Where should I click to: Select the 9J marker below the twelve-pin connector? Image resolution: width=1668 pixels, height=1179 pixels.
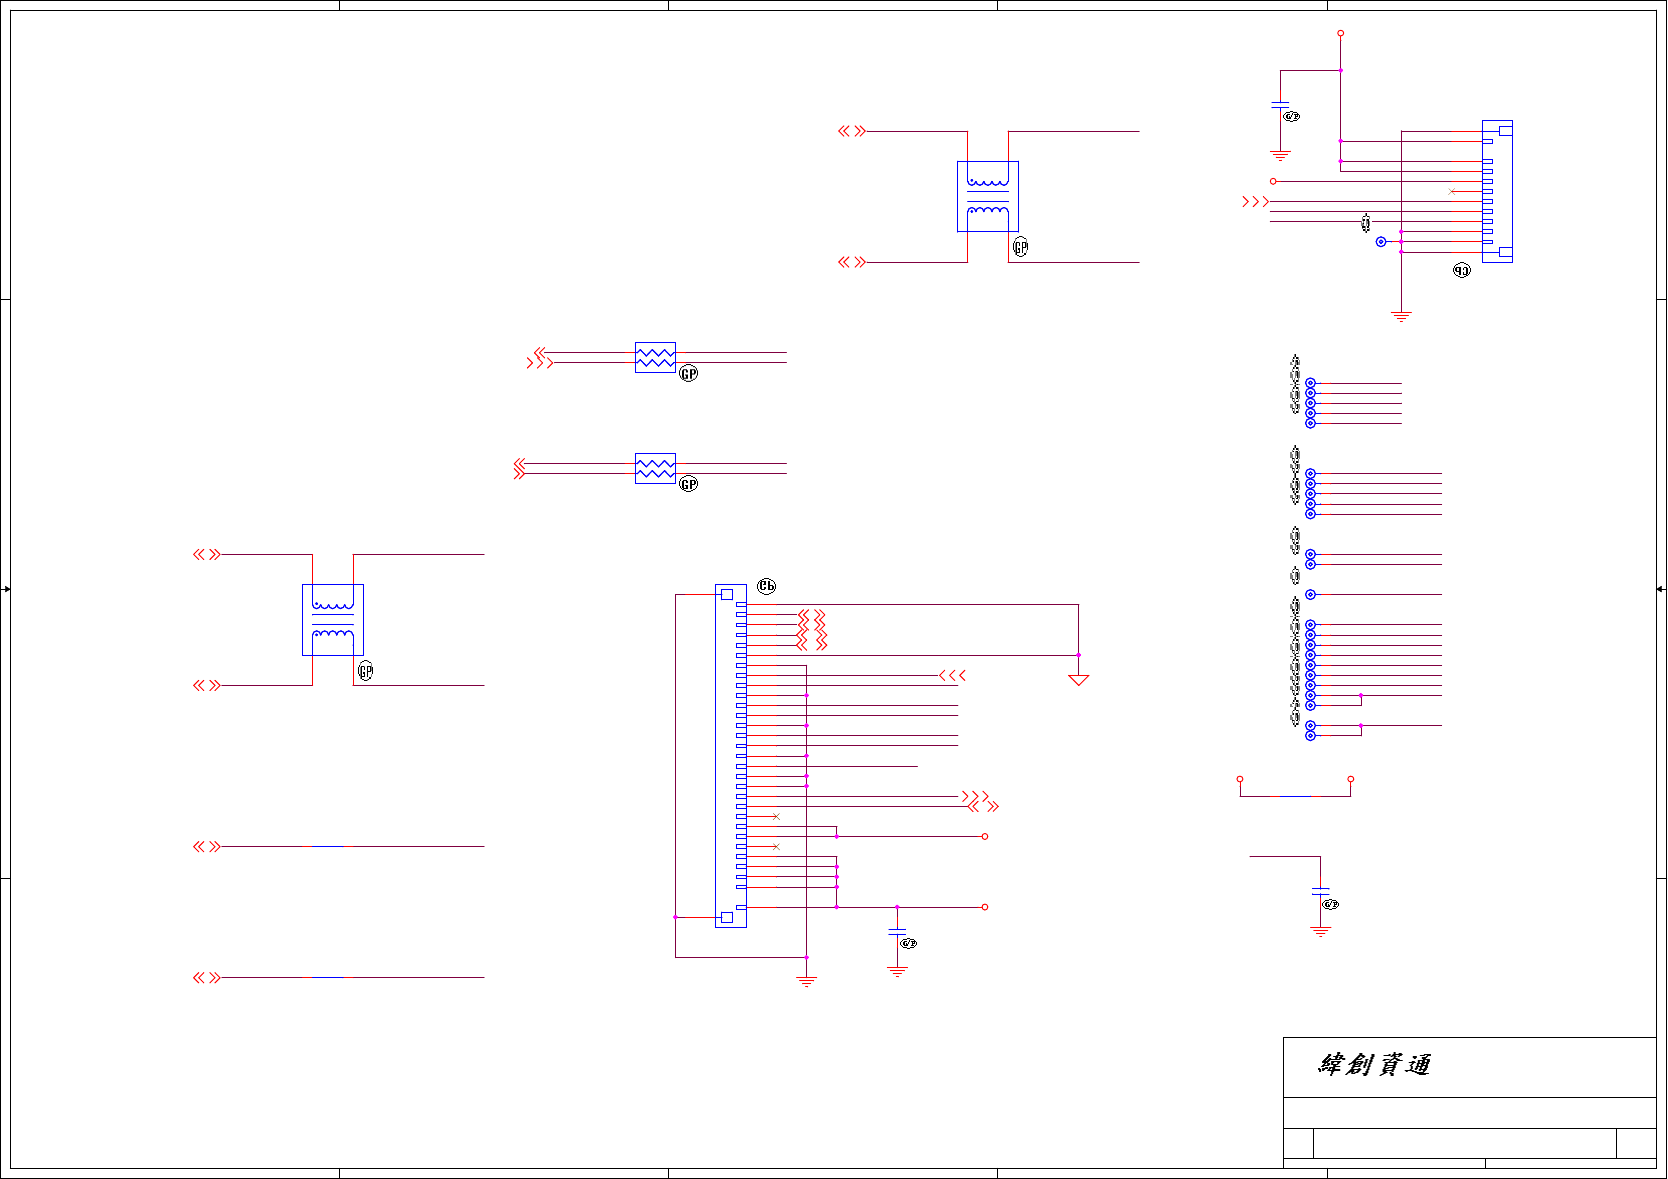1462,270
